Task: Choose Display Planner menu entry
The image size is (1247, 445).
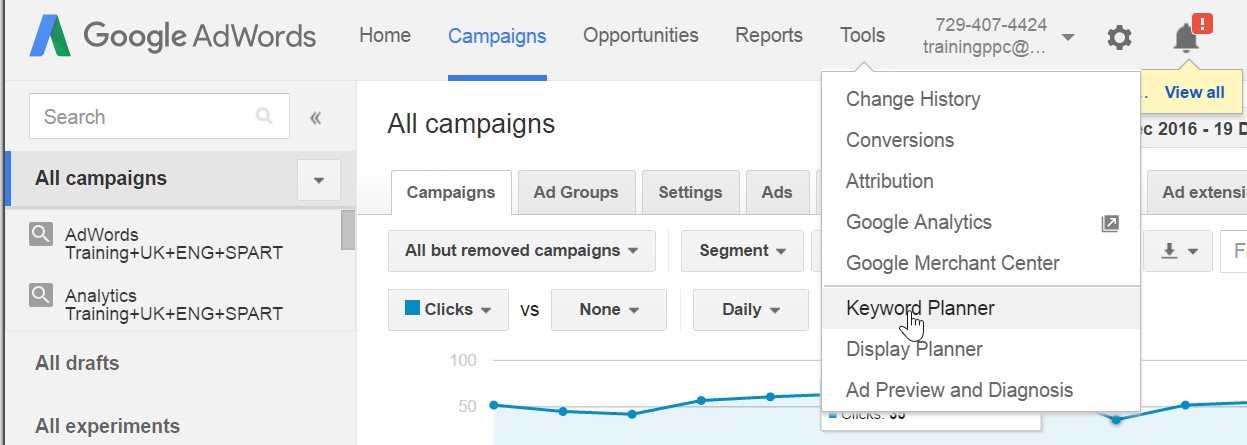Action: [x=914, y=349]
